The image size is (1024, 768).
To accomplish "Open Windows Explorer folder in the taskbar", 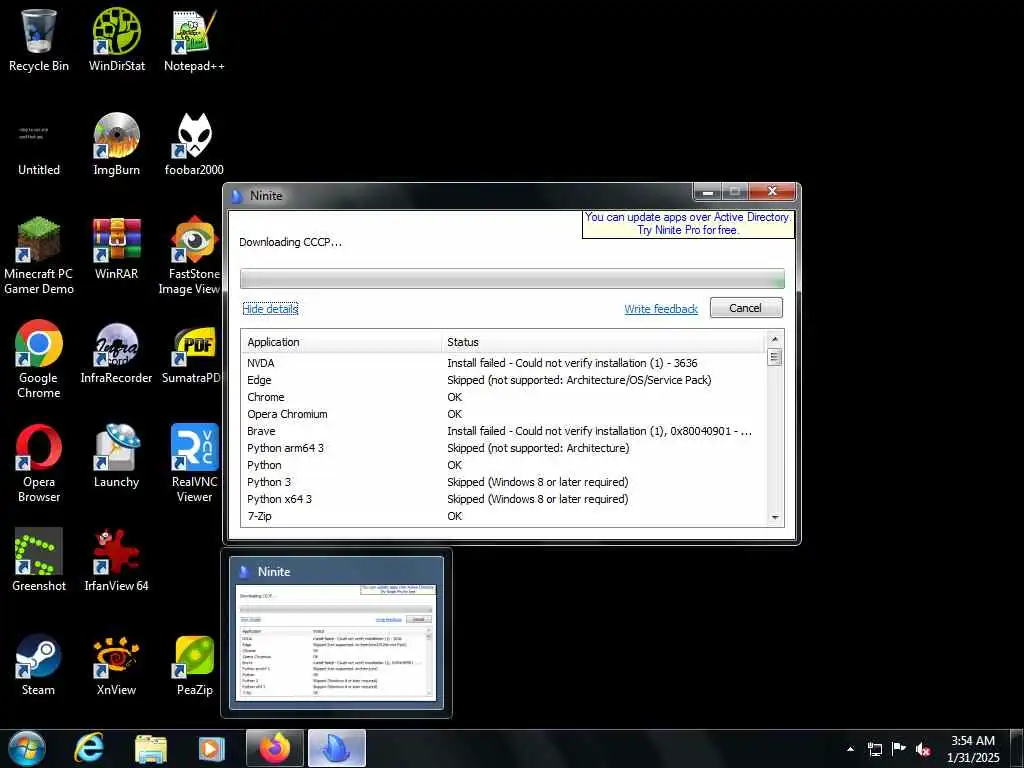I will click(x=151, y=748).
